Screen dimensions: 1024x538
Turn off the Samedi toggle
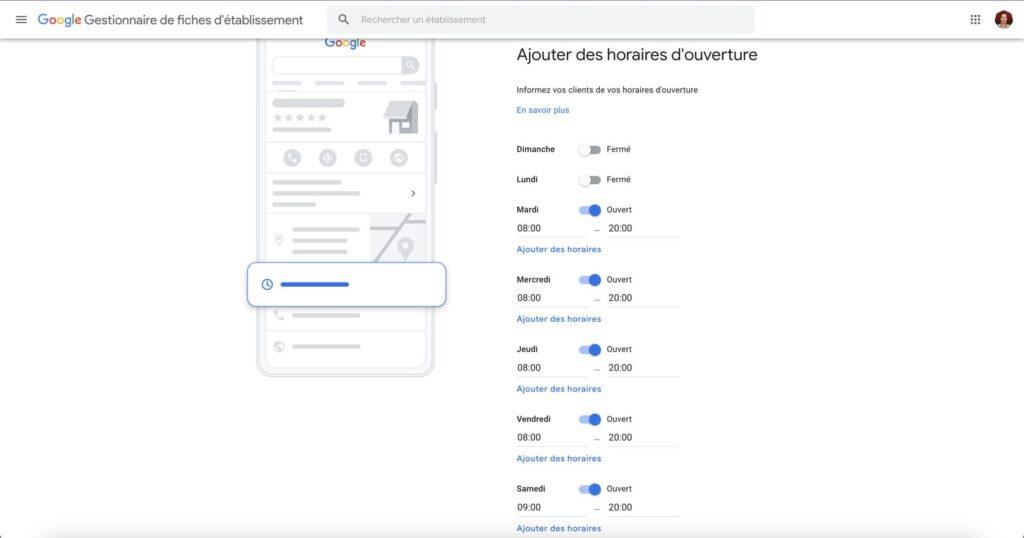pyautogui.click(x=590, y=489)
